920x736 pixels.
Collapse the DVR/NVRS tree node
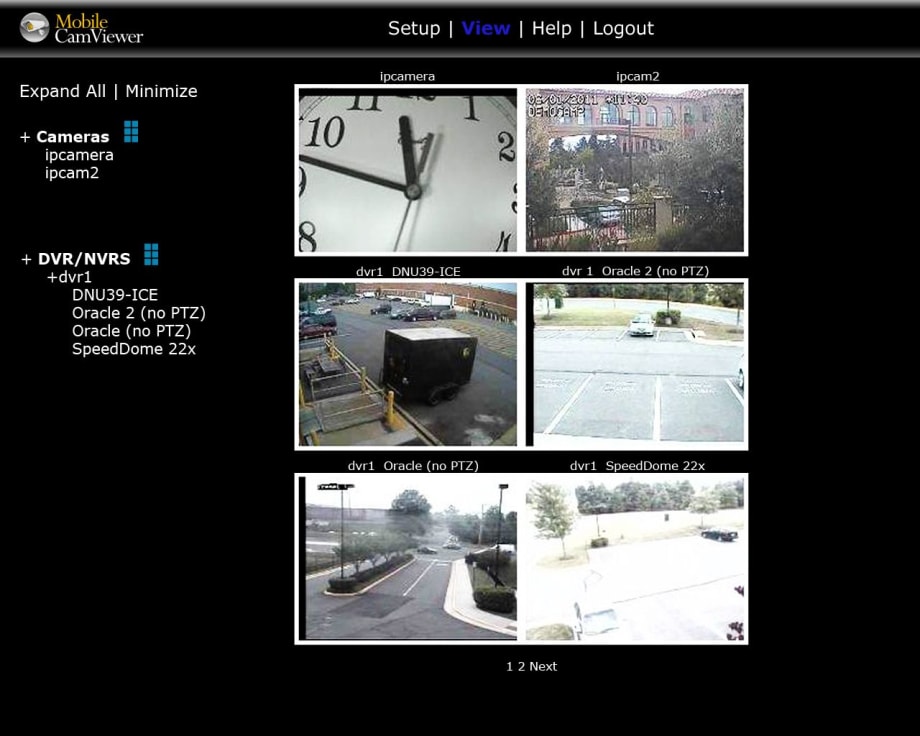point(25,258)
